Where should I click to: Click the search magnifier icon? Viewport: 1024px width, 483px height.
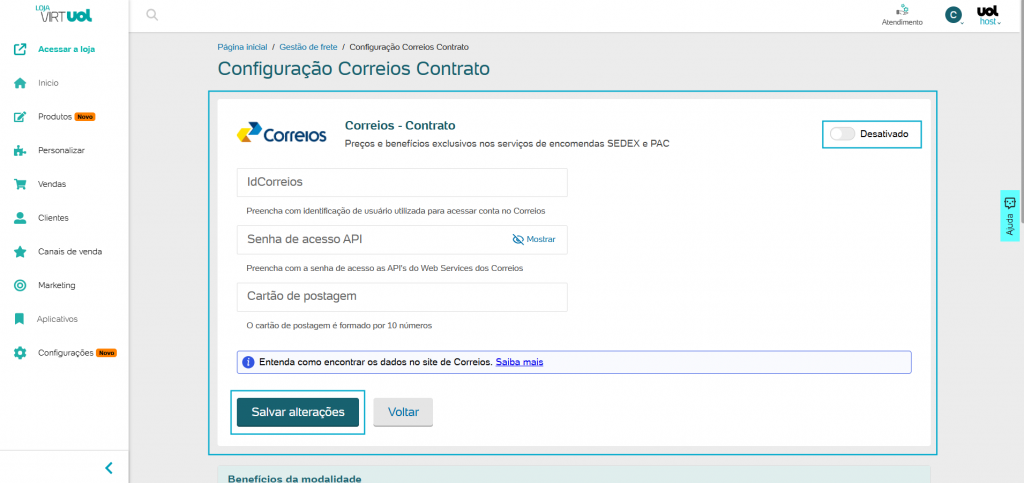(x=152, y=15)
